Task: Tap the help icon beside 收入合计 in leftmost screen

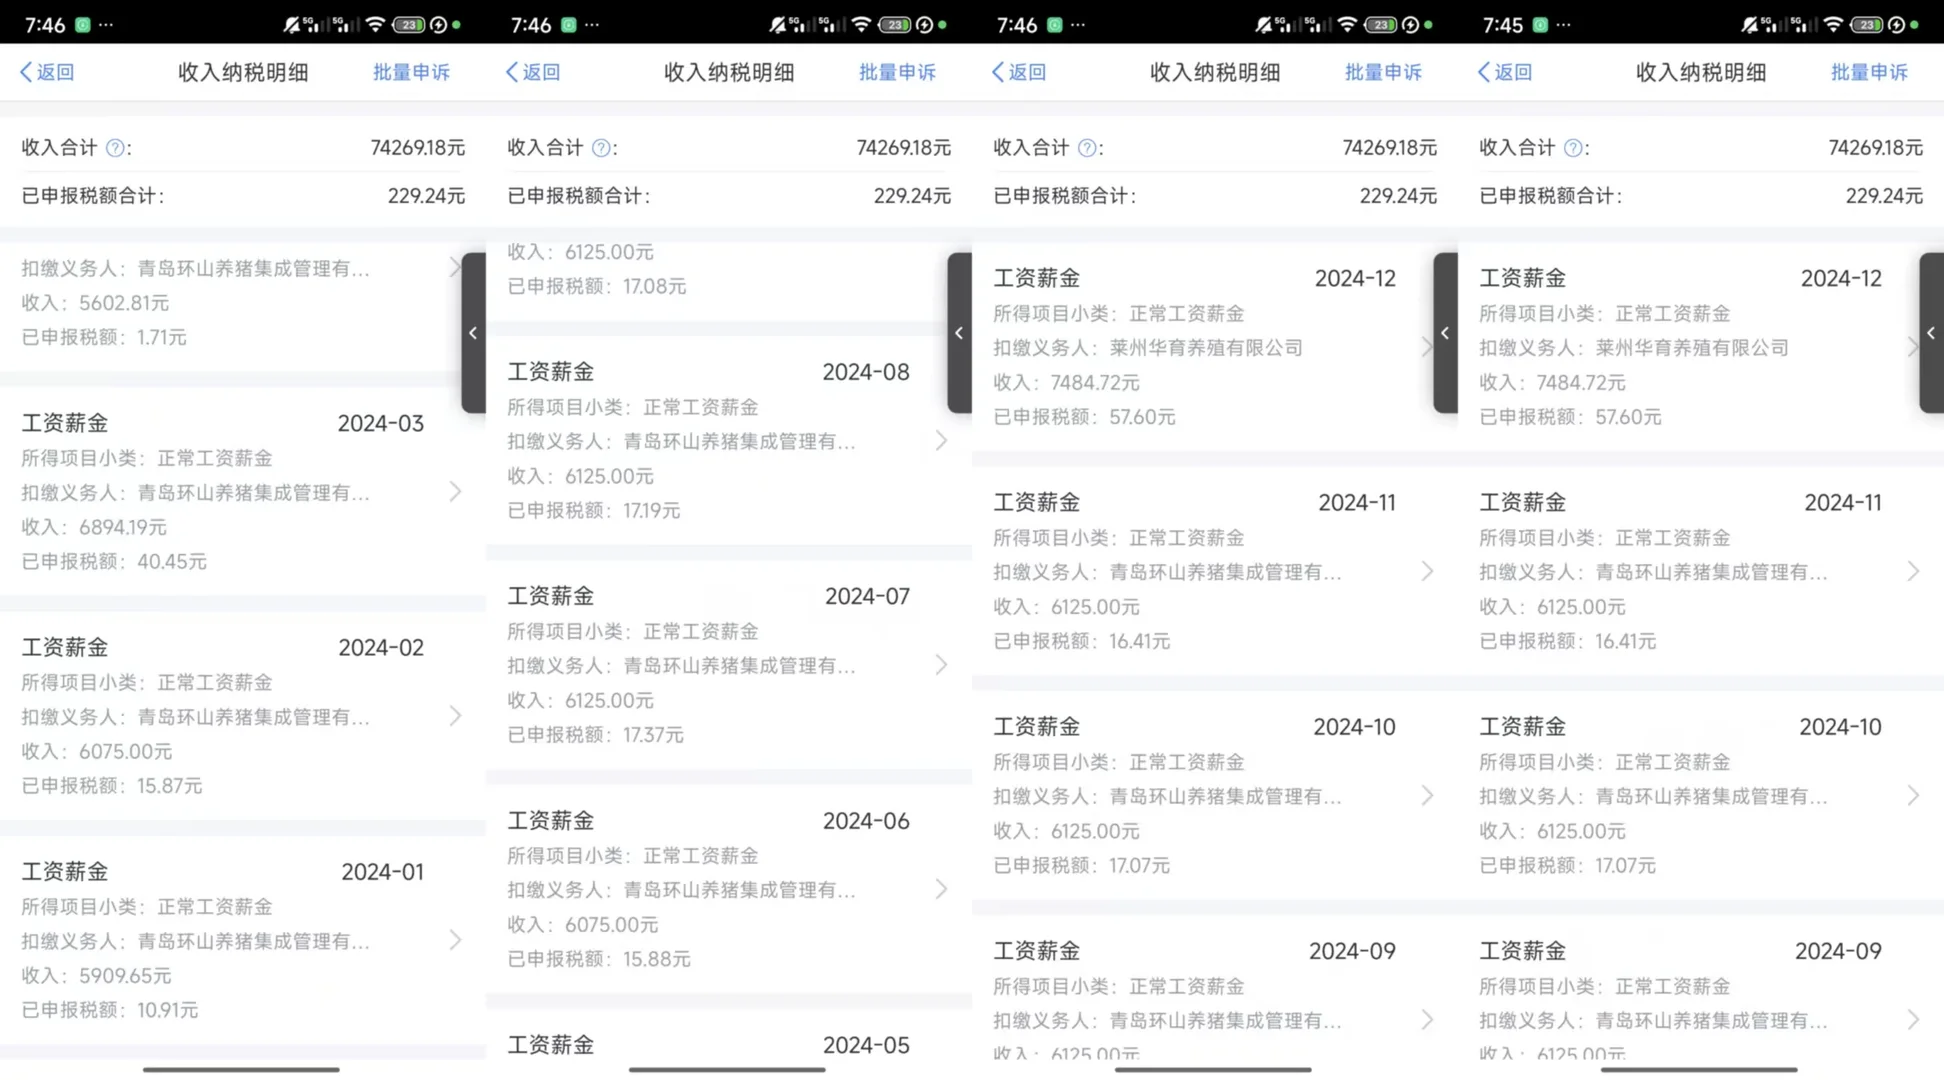Action: pyautogui.click(x=115, y=148)
